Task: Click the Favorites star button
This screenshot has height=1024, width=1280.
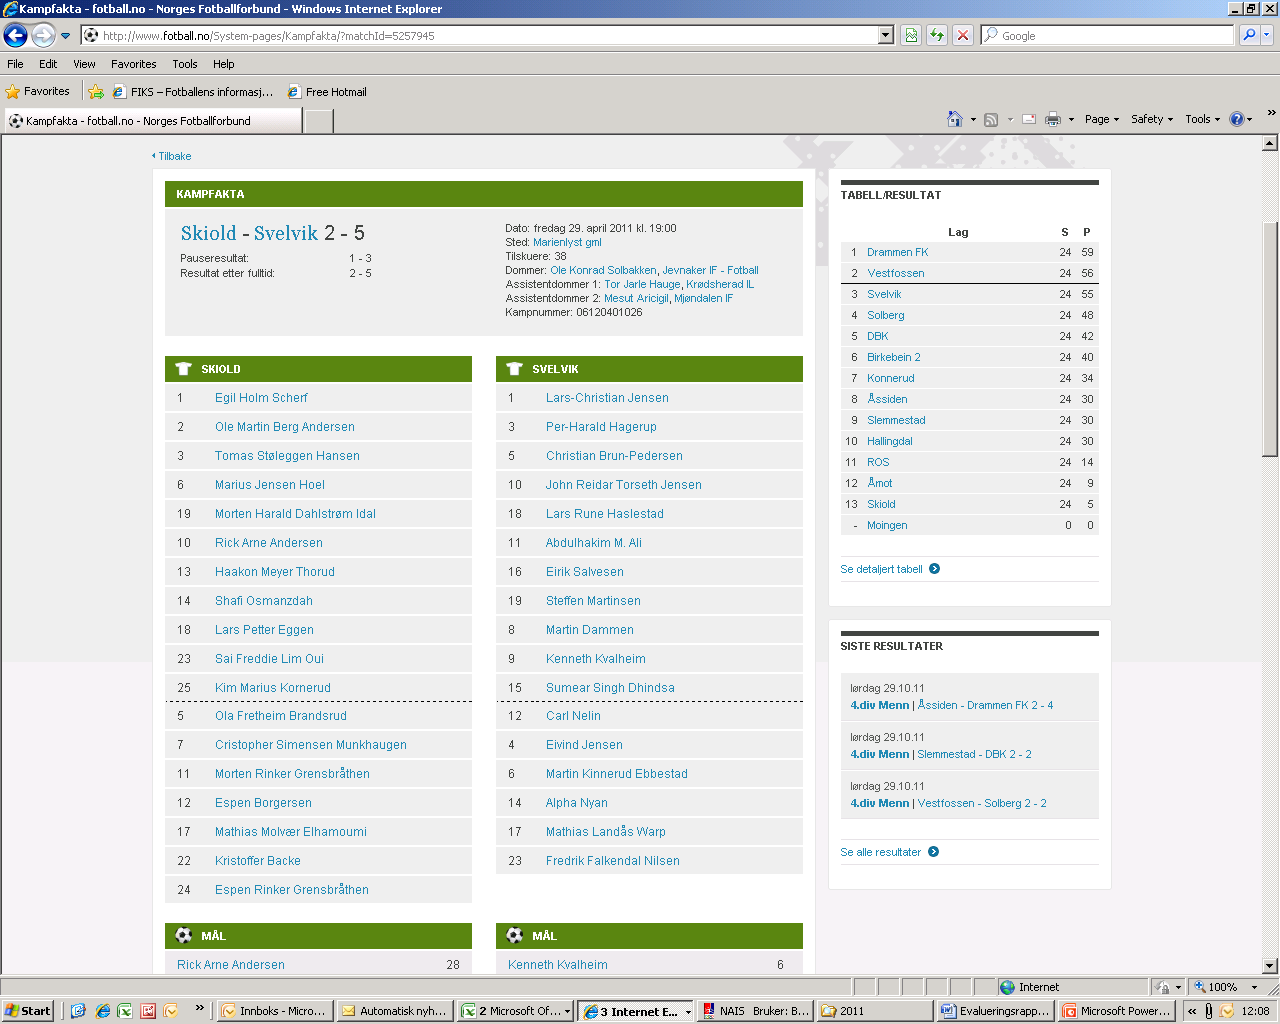Action: click(x=38, y=91)
